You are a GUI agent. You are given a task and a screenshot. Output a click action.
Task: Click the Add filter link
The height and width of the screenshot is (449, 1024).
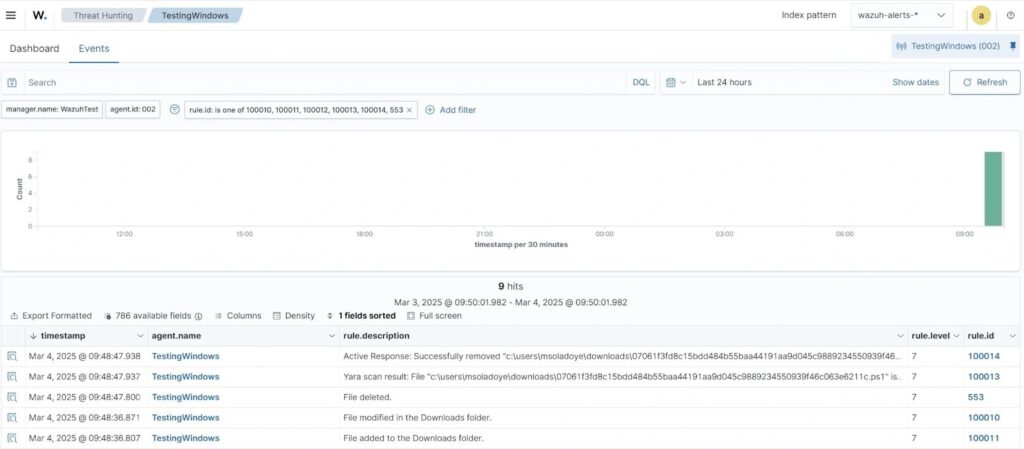(x=451, y=109)
